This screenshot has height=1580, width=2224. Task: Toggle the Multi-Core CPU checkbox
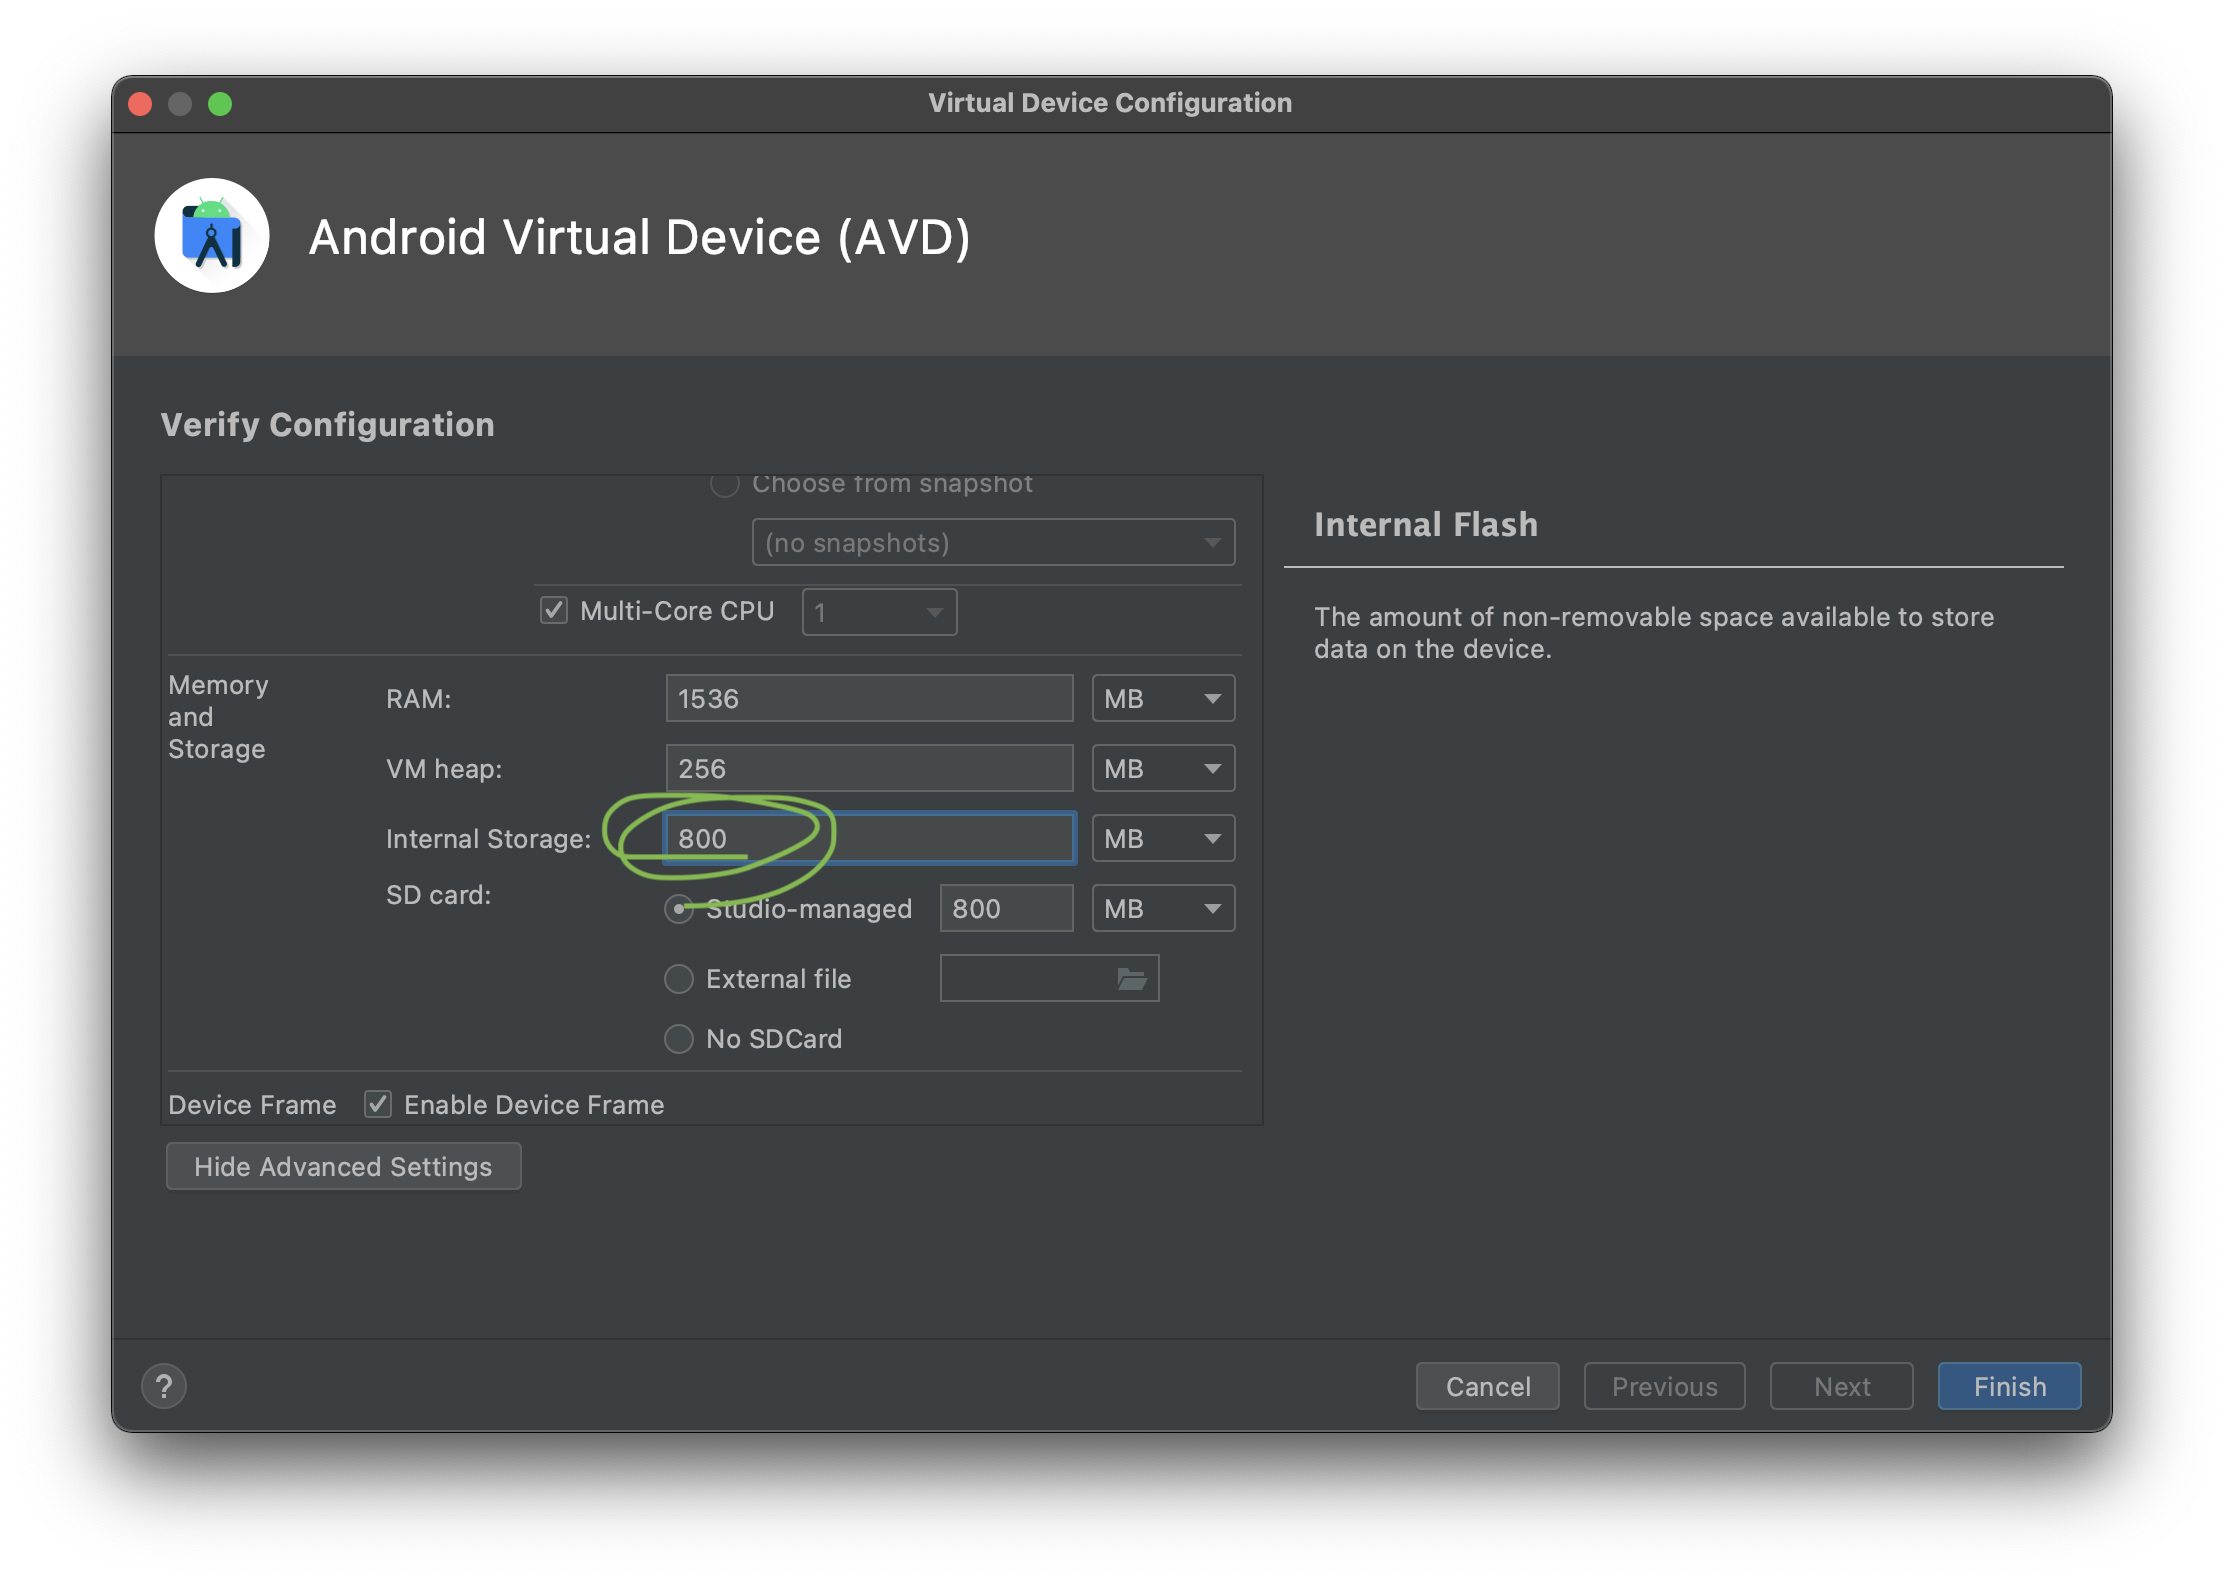coord(554,610)
